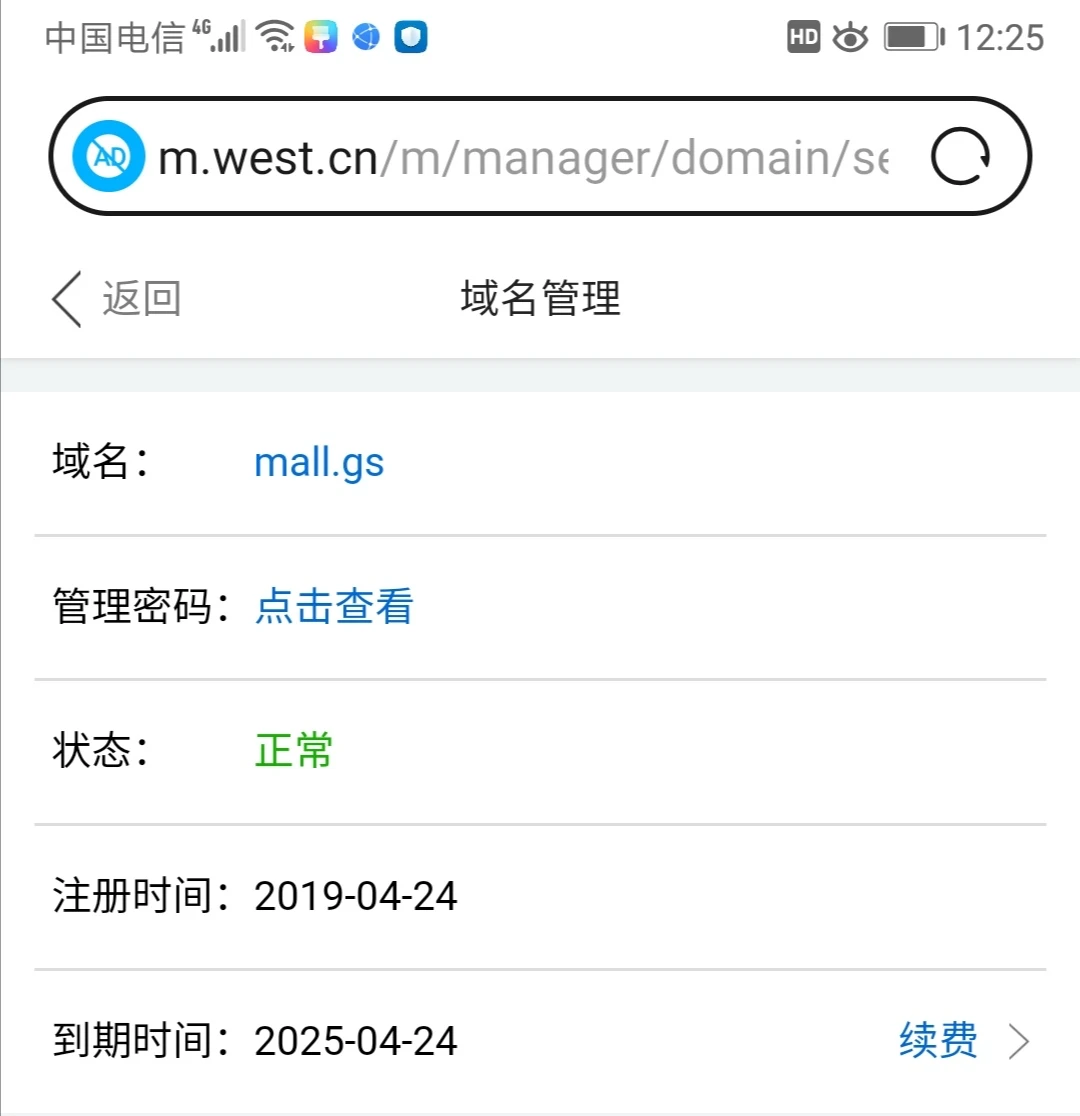Click 点击查看 to reveal management password
Screen dimensions: 1080x1116
click(x=334, y=607)
